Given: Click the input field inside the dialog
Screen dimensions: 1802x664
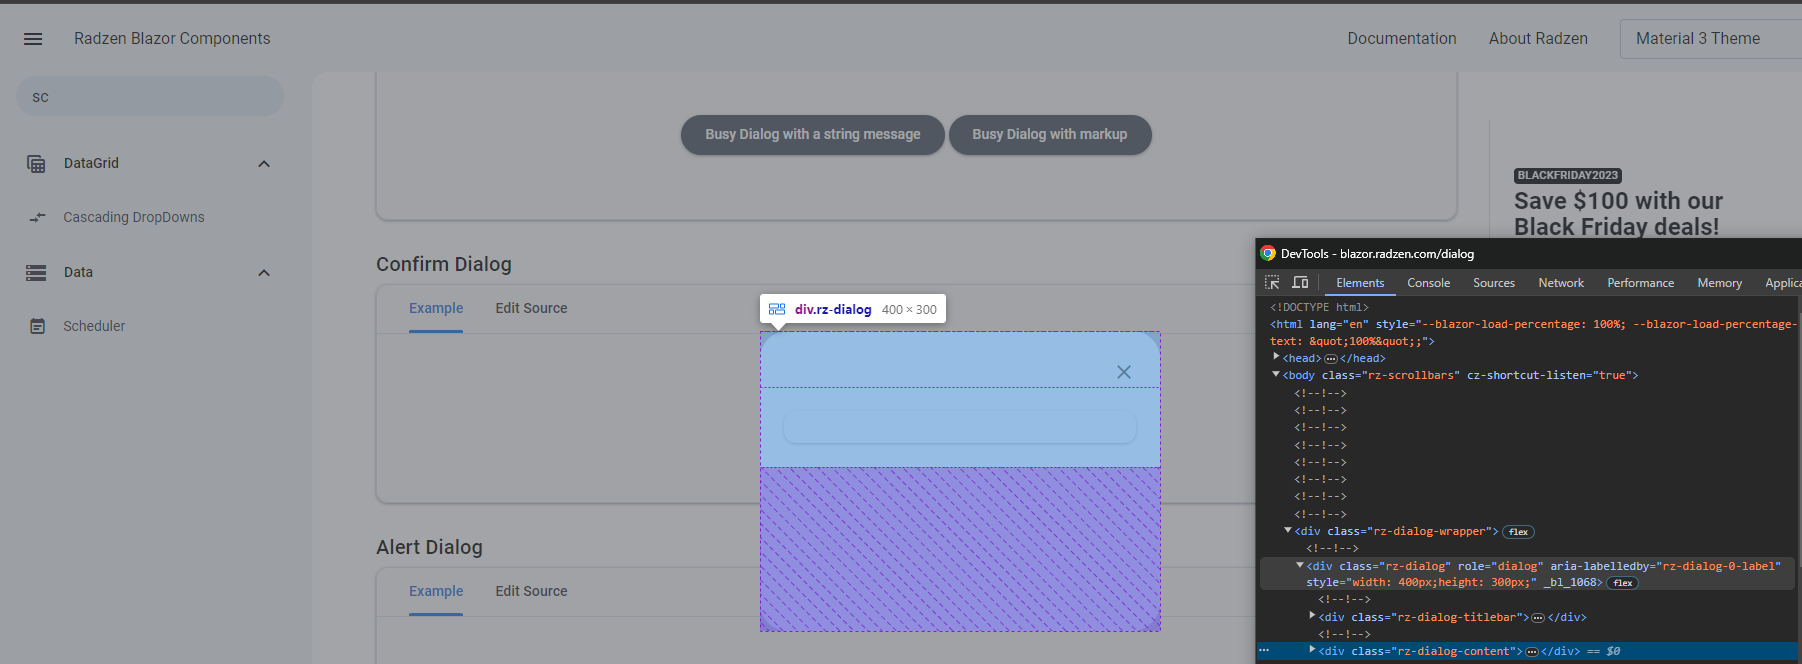Looking at the screenshot, I should pos(959,427).
